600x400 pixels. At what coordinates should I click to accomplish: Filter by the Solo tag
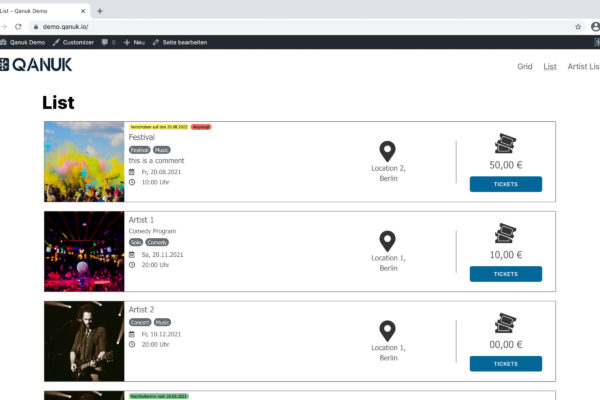click(136, 242)
